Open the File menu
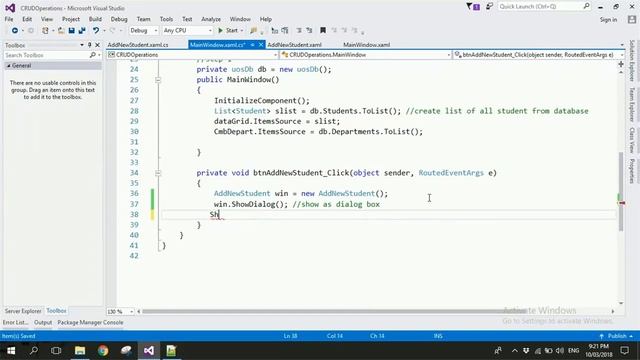The image size is (640, 360). coord(9,19)
